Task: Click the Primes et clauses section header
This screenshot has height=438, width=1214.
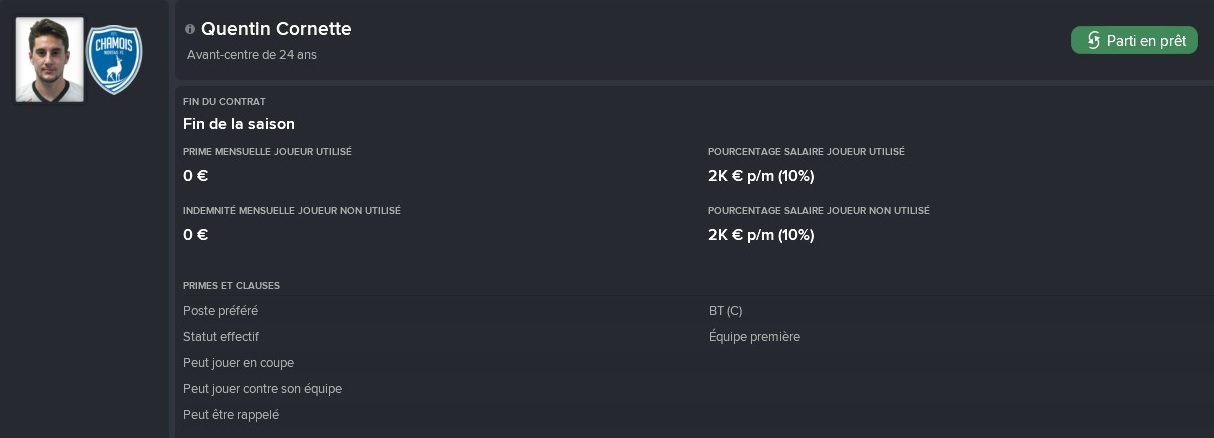Action: pyautogui.click(x=231, y=286)
